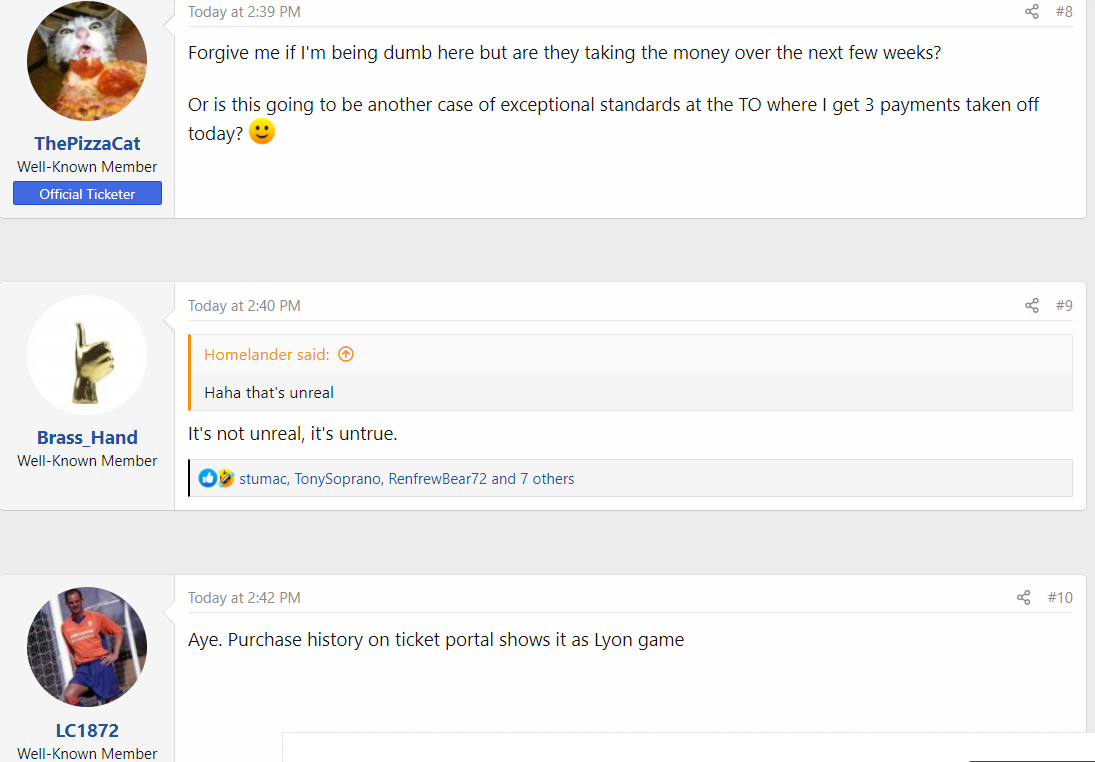Open permalink #9
This screenshot has height=762, width=1095.
(x=1064, y=305)
